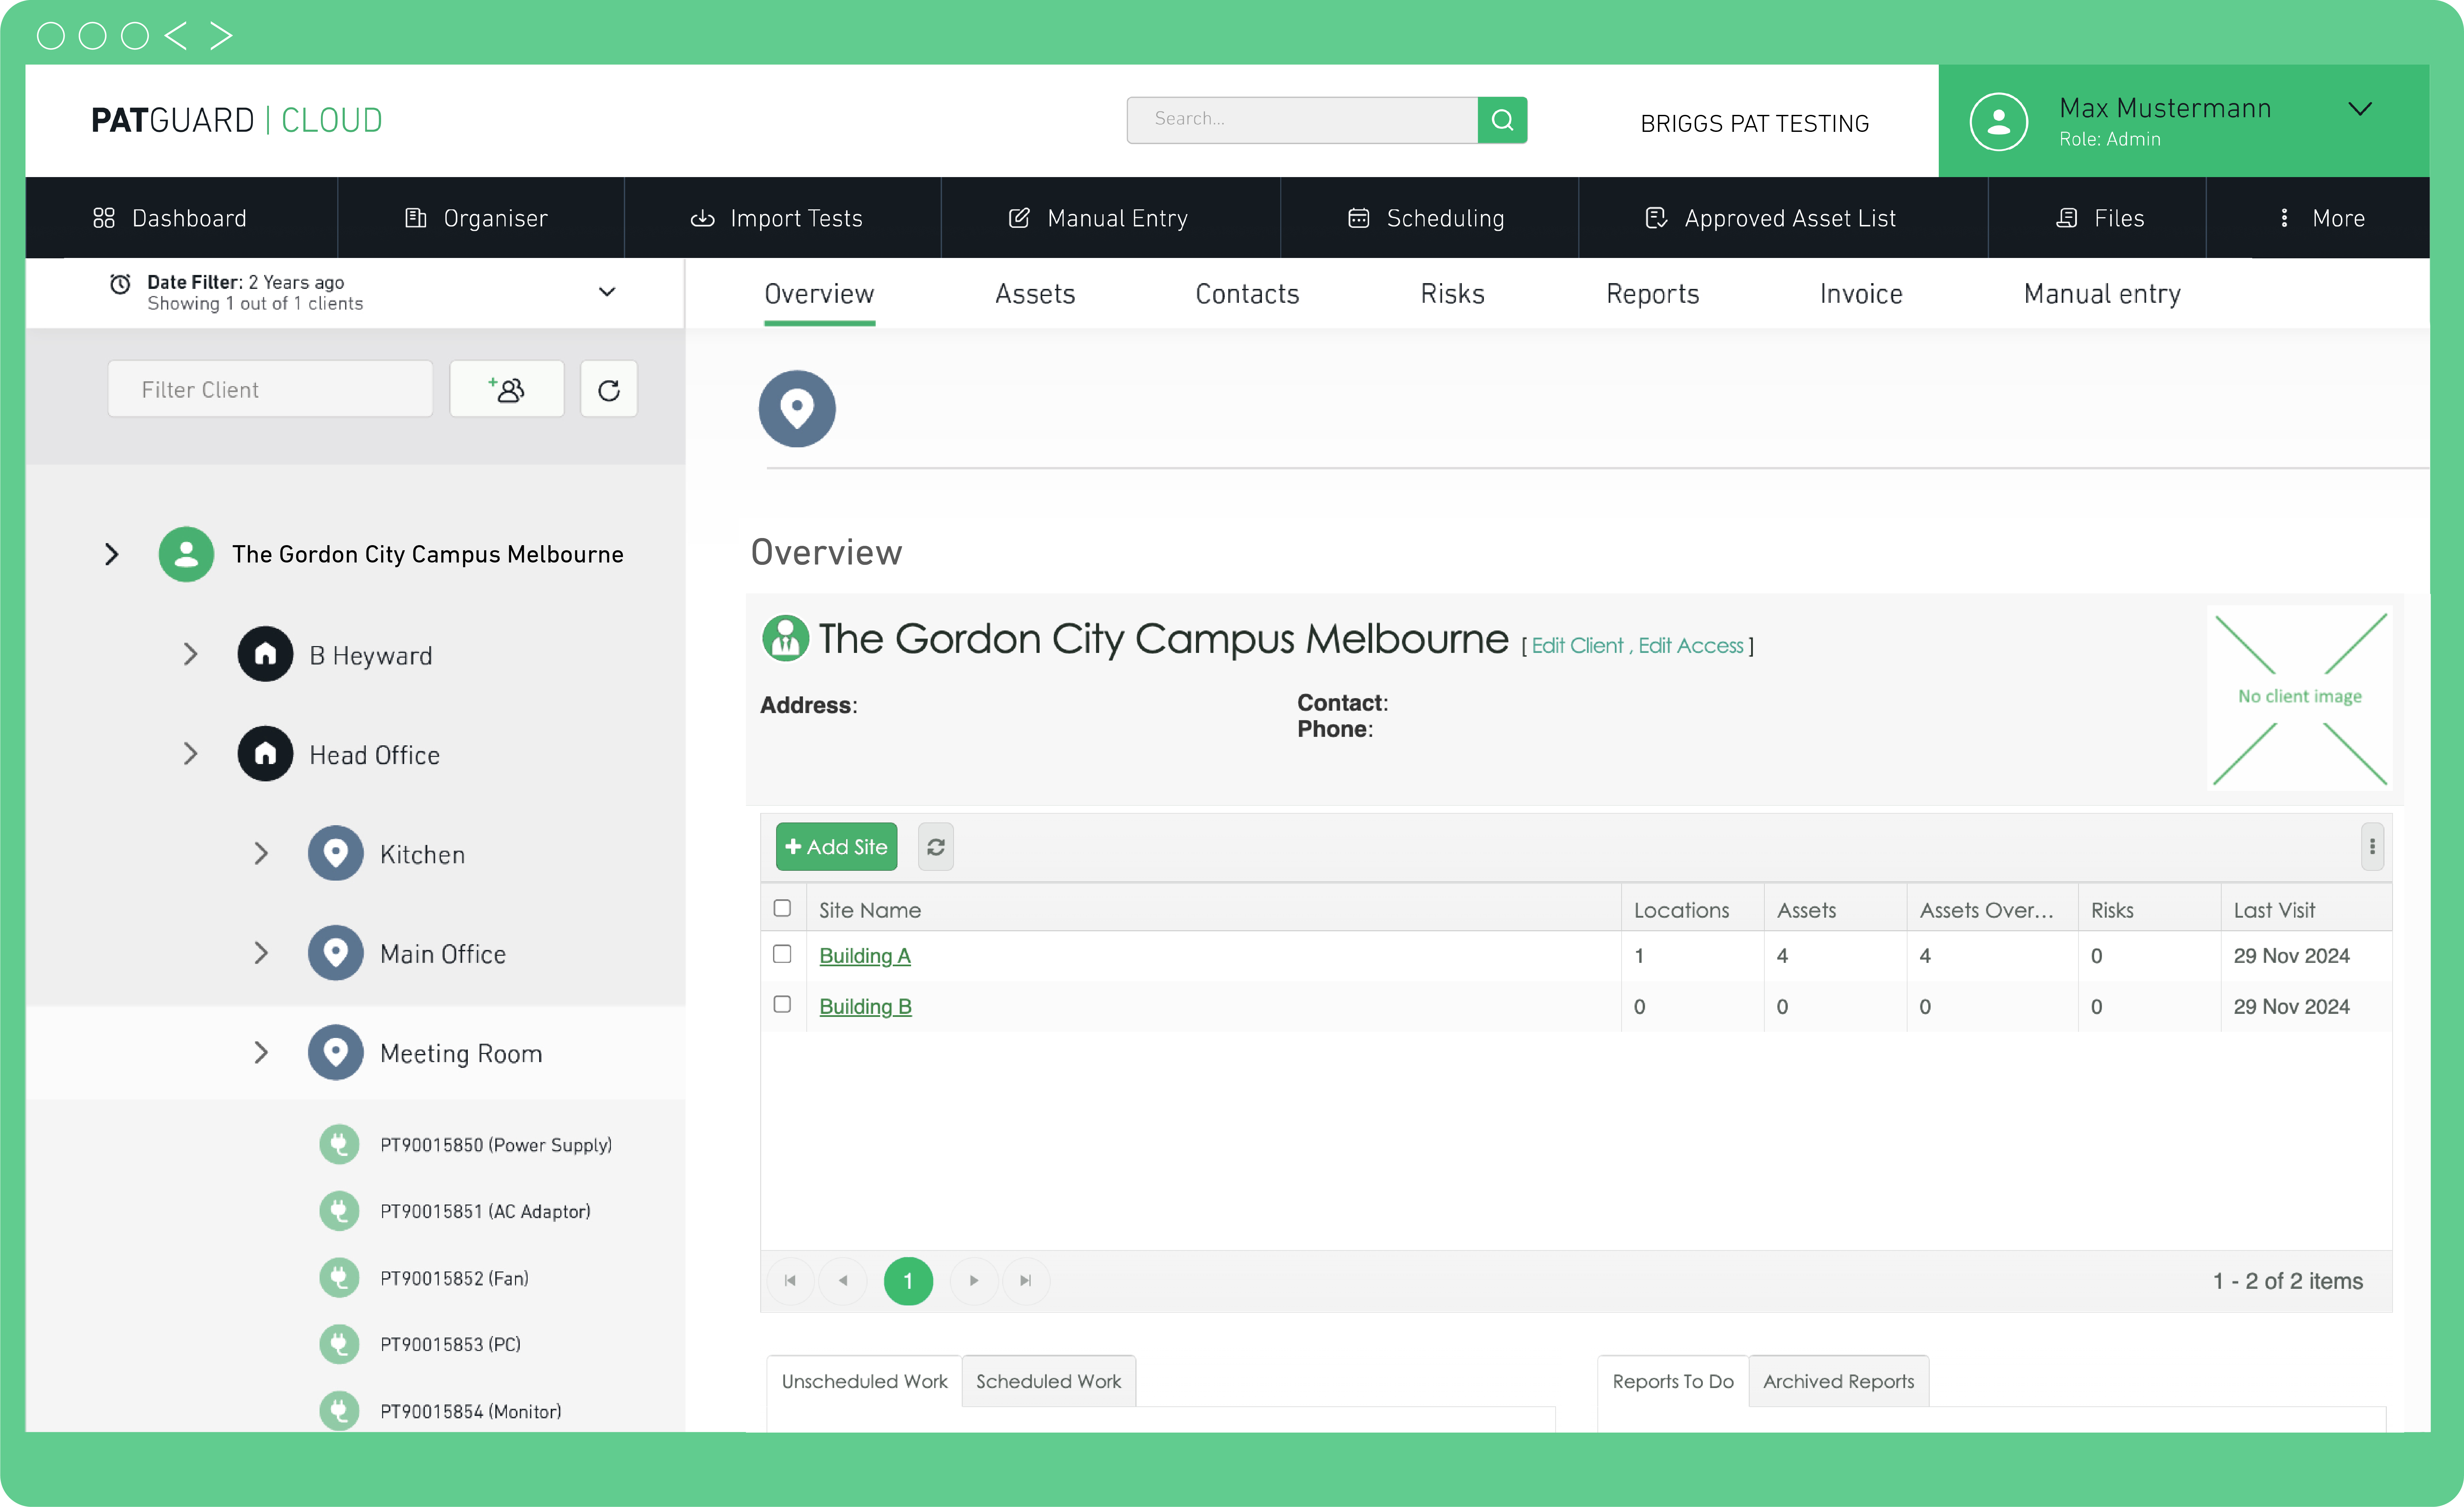Viewport: 2464px width, 1507px height.
Task: Click the plug icon for PT90015853 PC
Action: coord(339,1344)
